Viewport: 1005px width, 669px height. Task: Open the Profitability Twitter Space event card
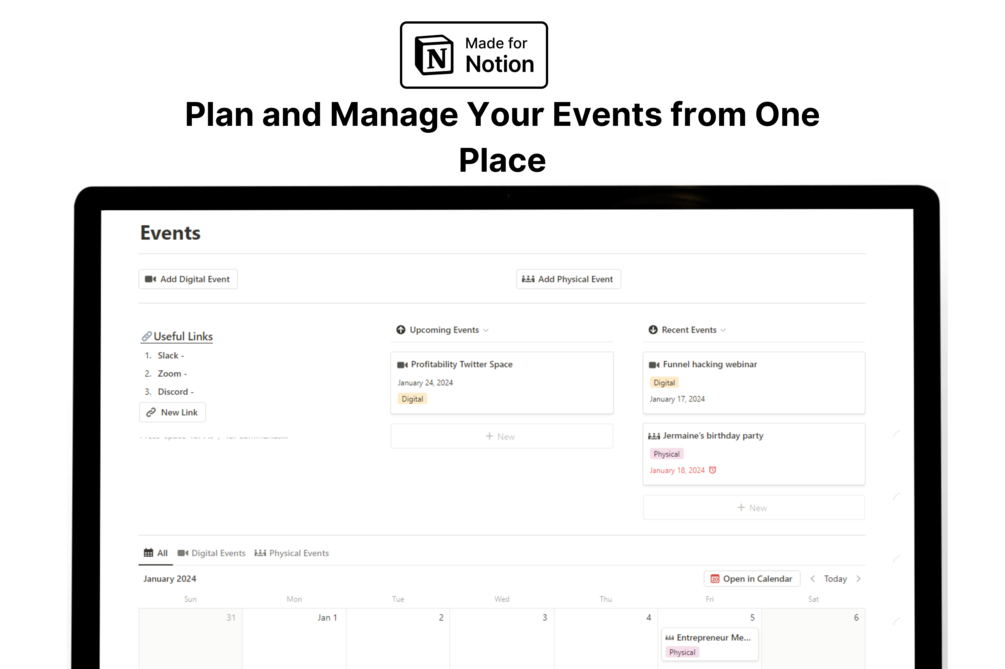pos(501,381)
